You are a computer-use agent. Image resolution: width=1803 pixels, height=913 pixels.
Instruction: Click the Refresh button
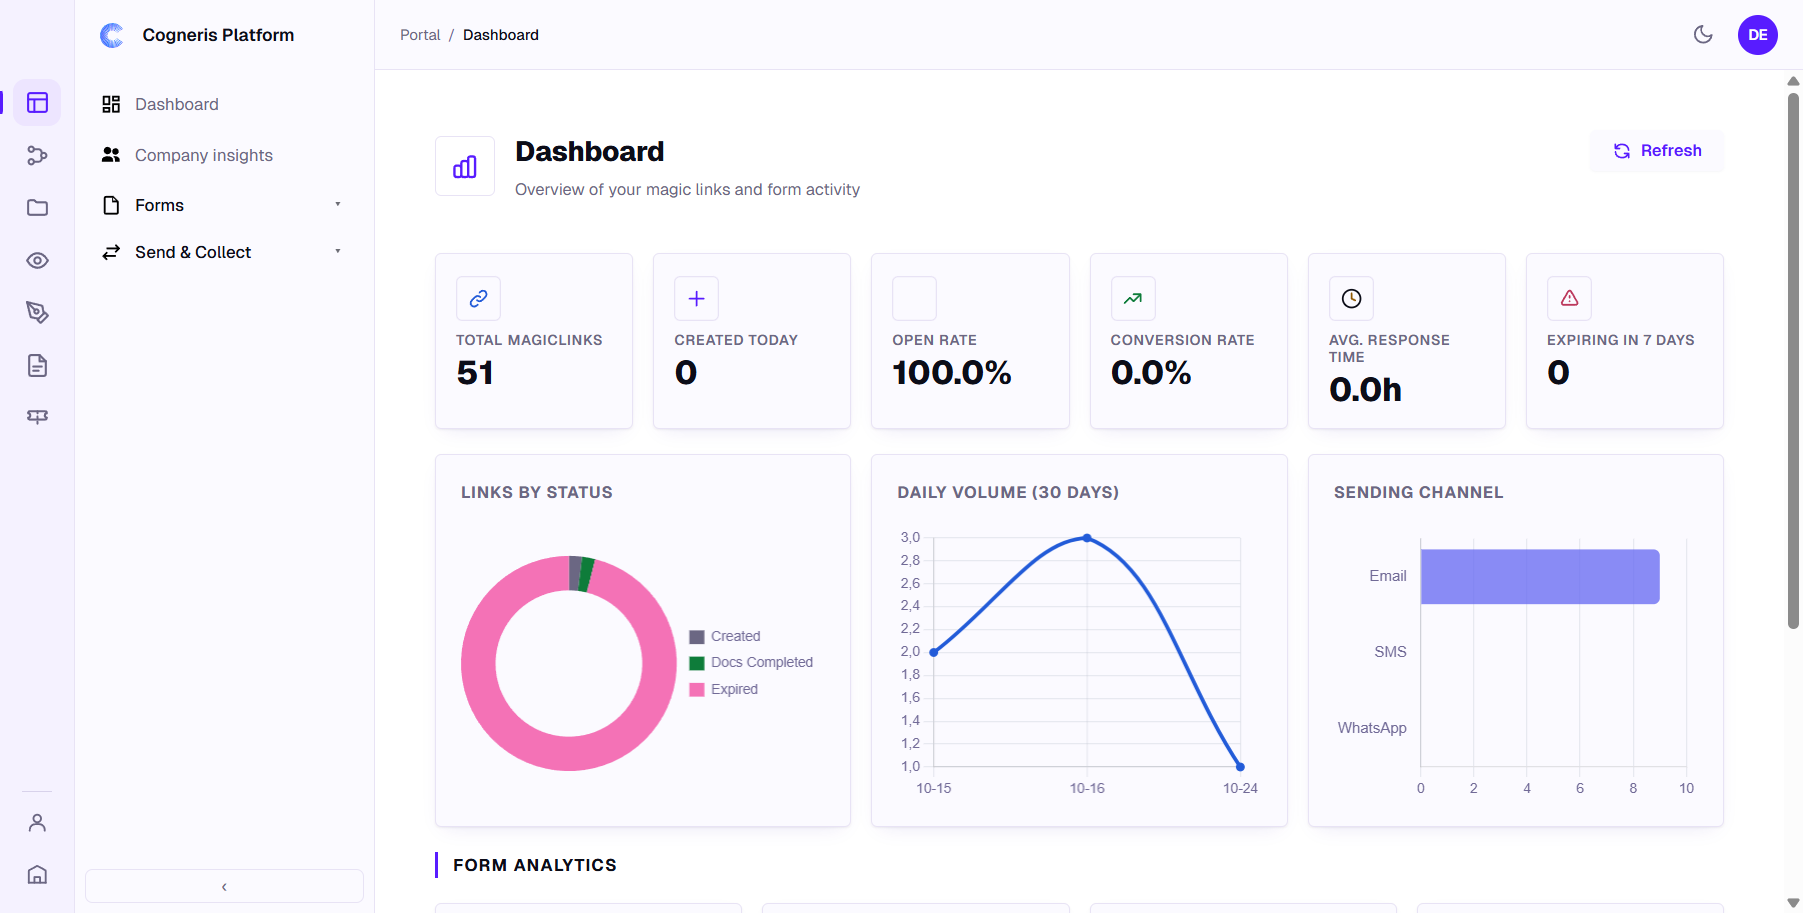[x=1656, y=151]
